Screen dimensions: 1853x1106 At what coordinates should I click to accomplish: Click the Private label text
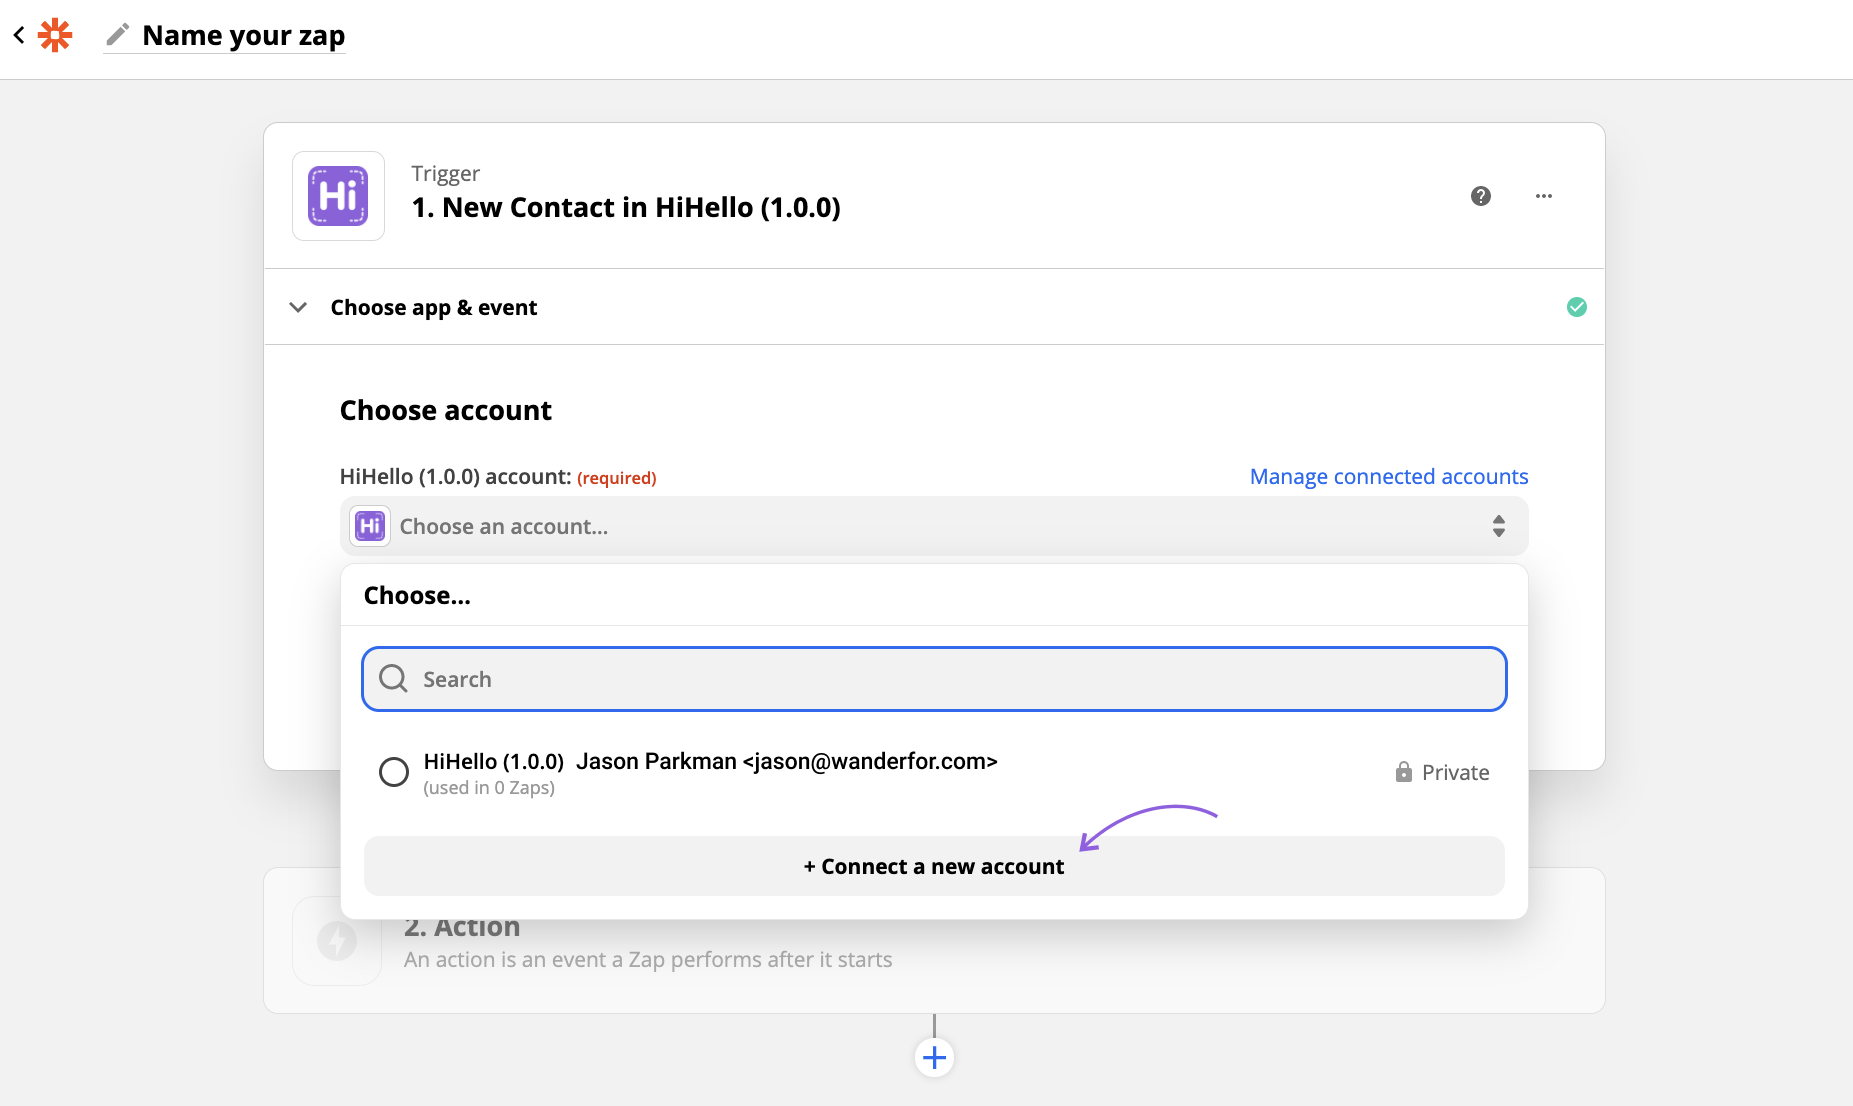pyautogui.click(x=1455, y=772)
